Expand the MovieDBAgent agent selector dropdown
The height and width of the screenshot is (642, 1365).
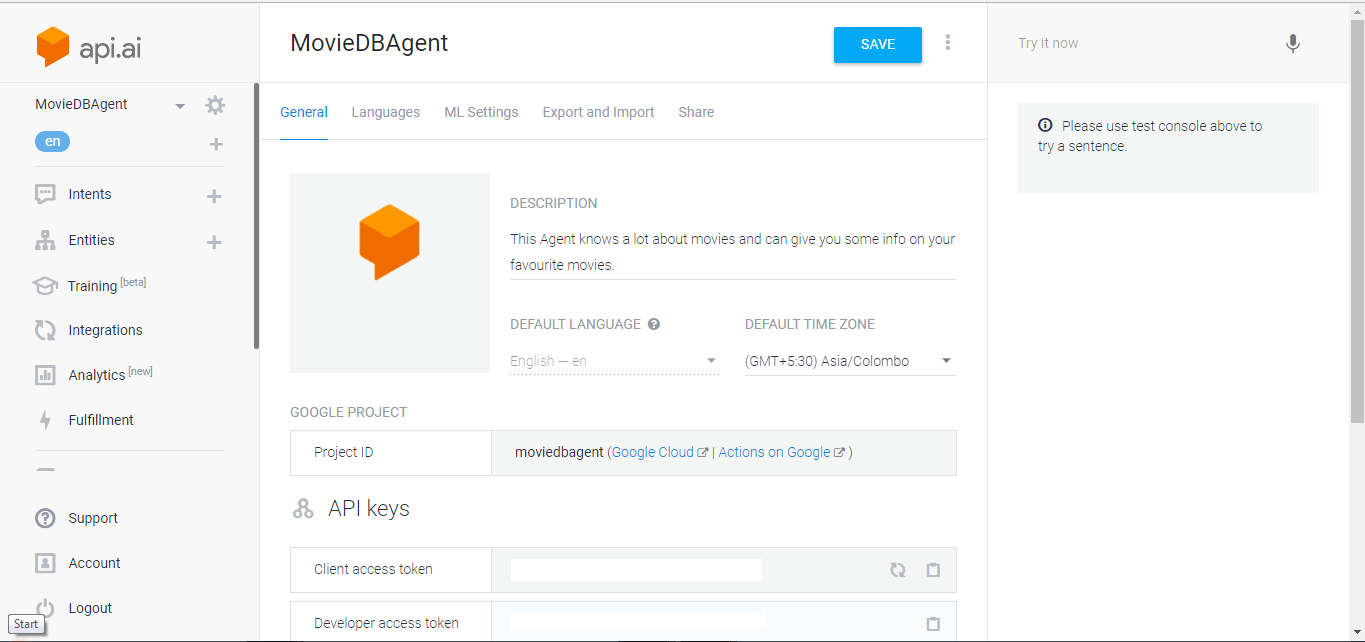(180, 106)
